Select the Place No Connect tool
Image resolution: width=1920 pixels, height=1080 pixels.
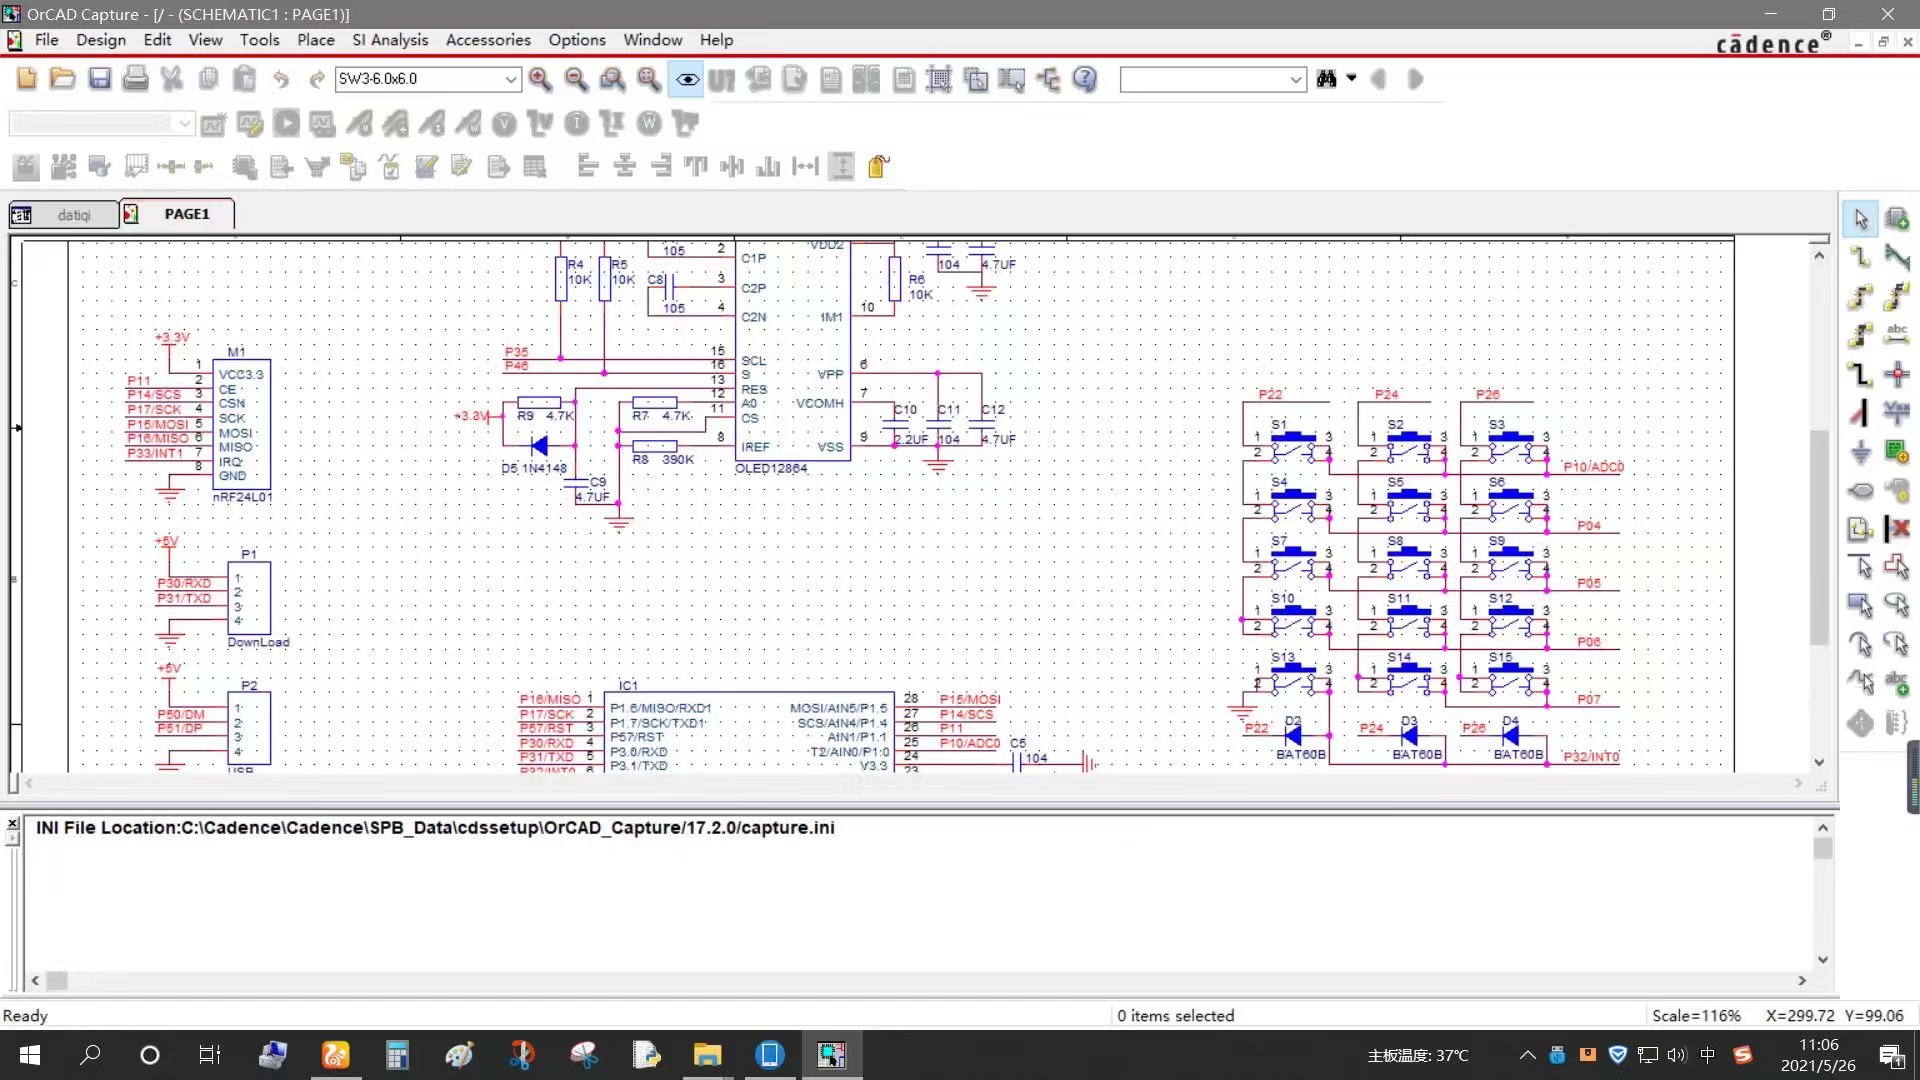click(x=1897, y=528)
